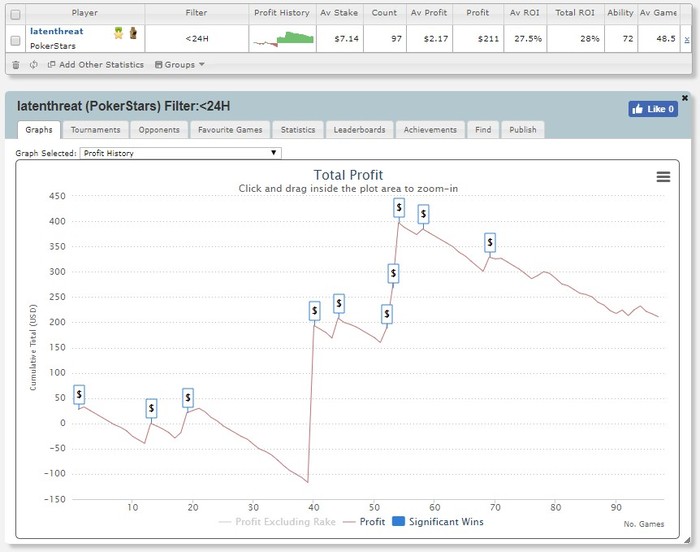Image resolution: width=700 pixels, height=552 pixels.
Task: Expand the Groups dropdown
Action: 179,65
